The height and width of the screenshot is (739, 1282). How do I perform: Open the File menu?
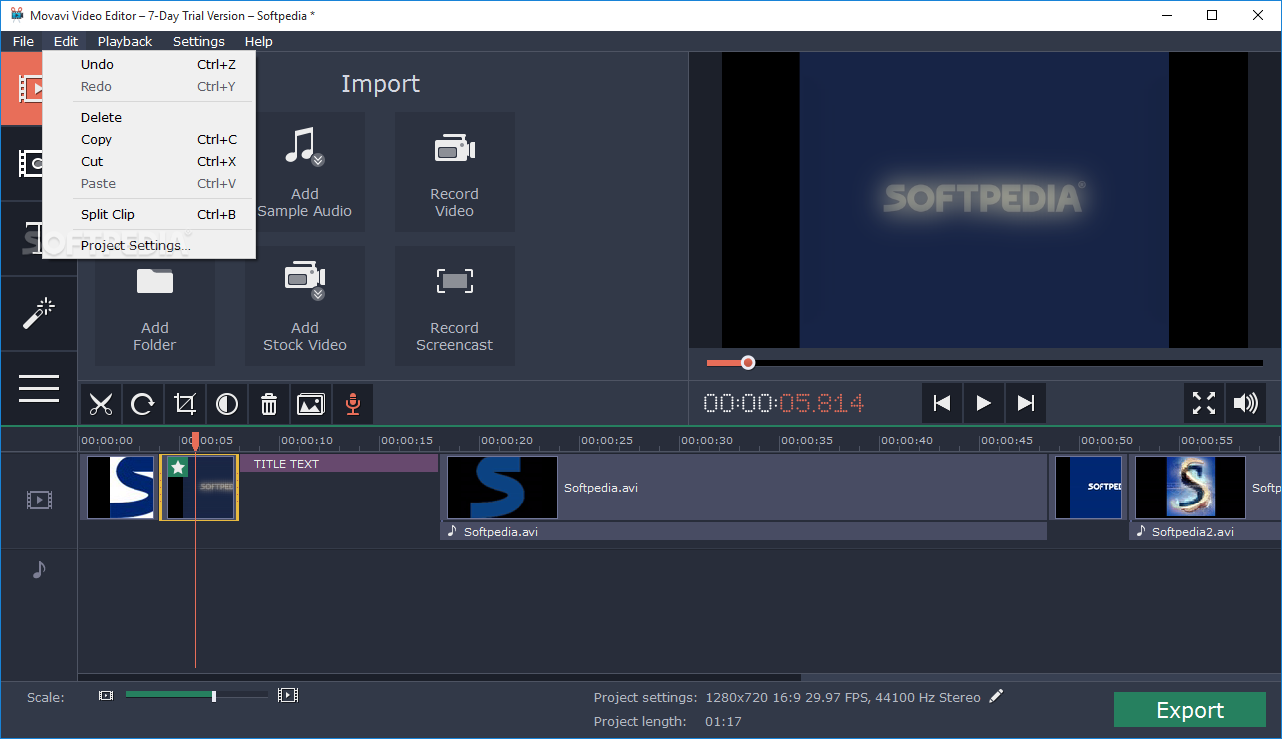pyautogui.click(x=23, y=41)
